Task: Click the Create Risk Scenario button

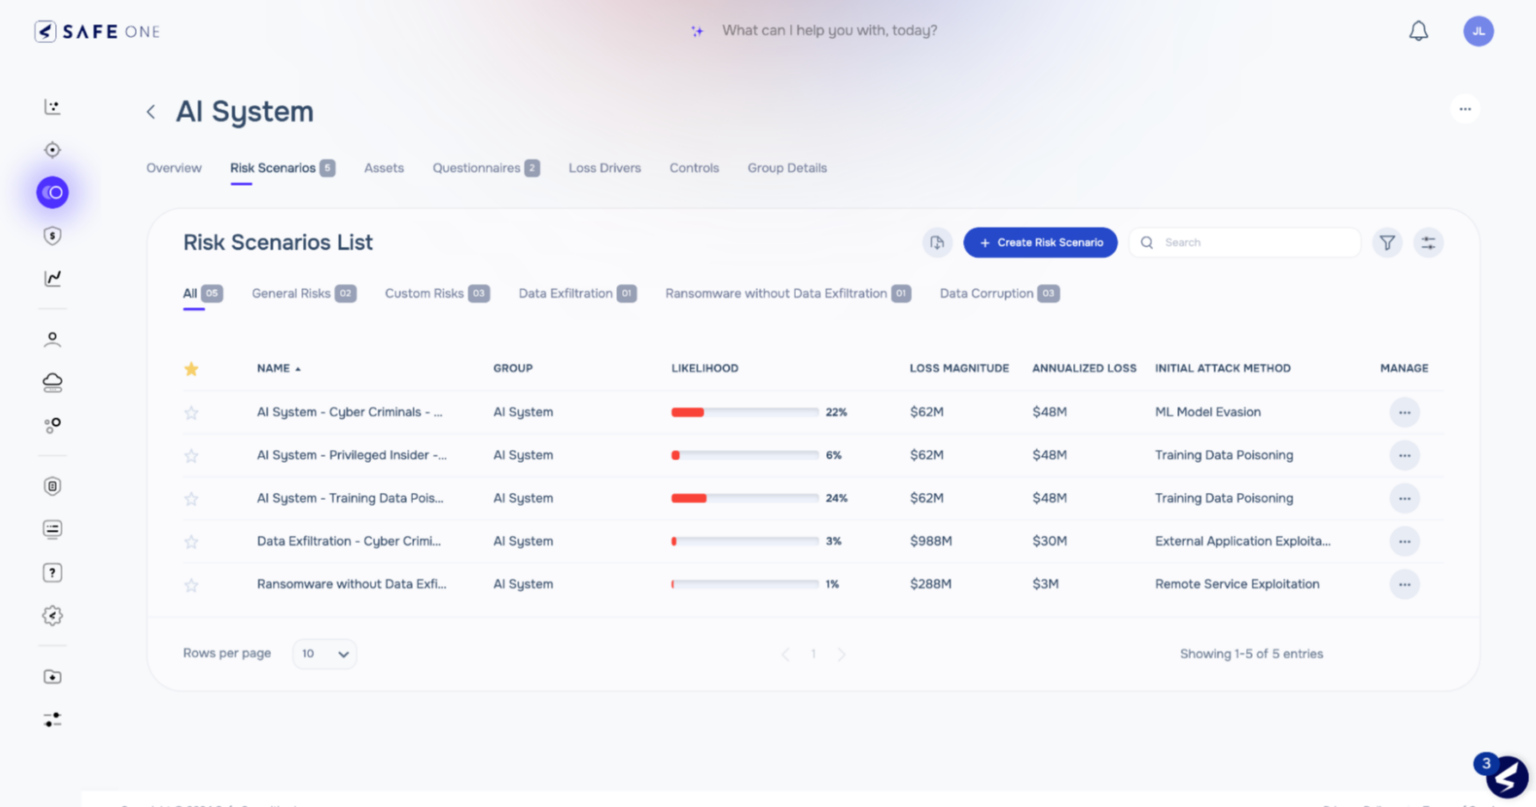Action: (x=1040, y=242)
